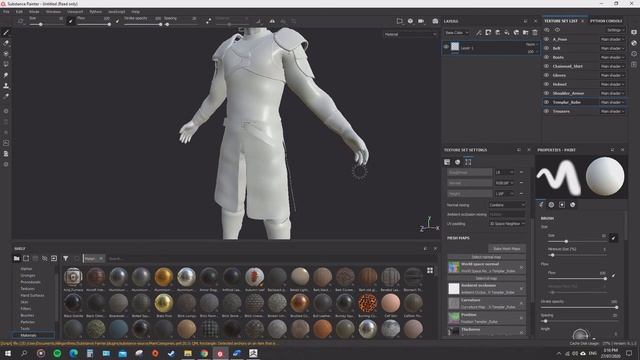
Task: Hide the Belt texture set
Action: coord(547,48)
